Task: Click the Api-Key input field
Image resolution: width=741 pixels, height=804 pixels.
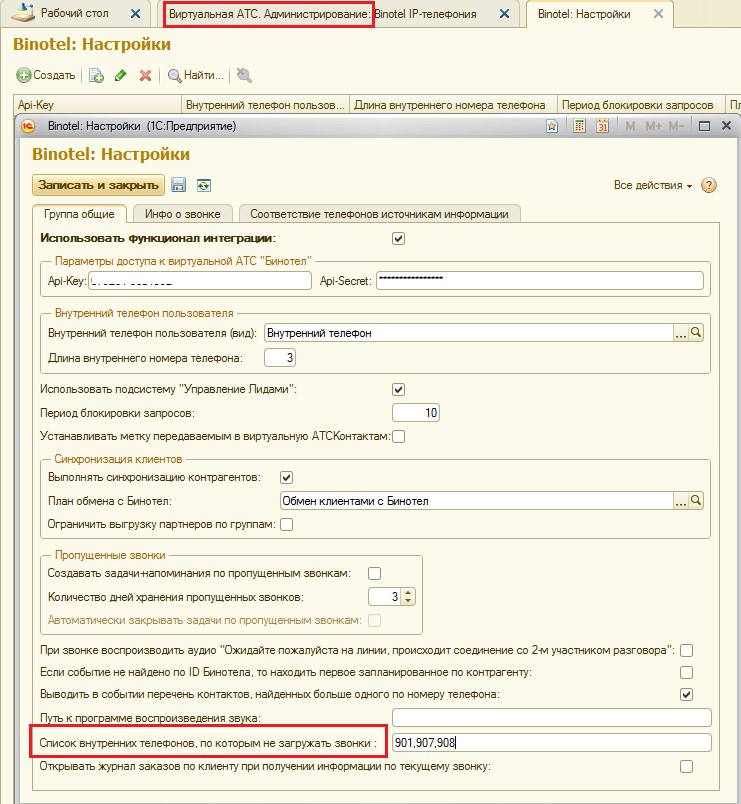Action: 200,280
